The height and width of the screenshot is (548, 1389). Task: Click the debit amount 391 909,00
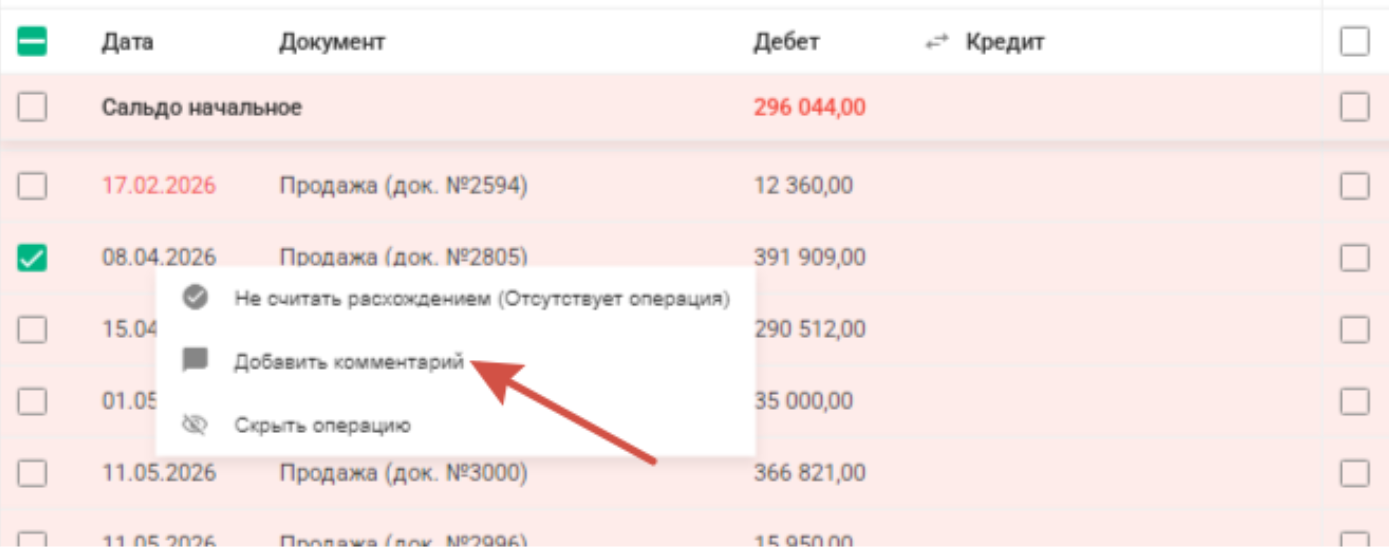point(809,258)
